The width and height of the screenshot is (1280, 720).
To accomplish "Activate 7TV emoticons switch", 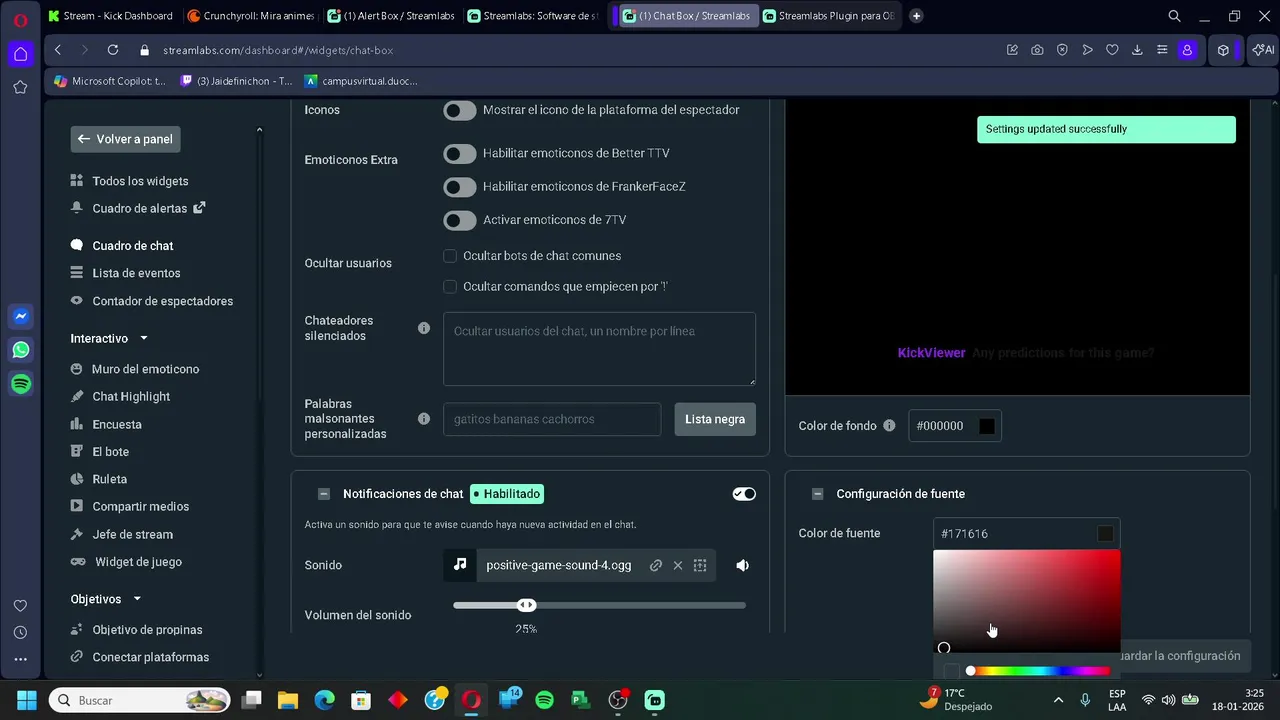I will pos(460,220).
